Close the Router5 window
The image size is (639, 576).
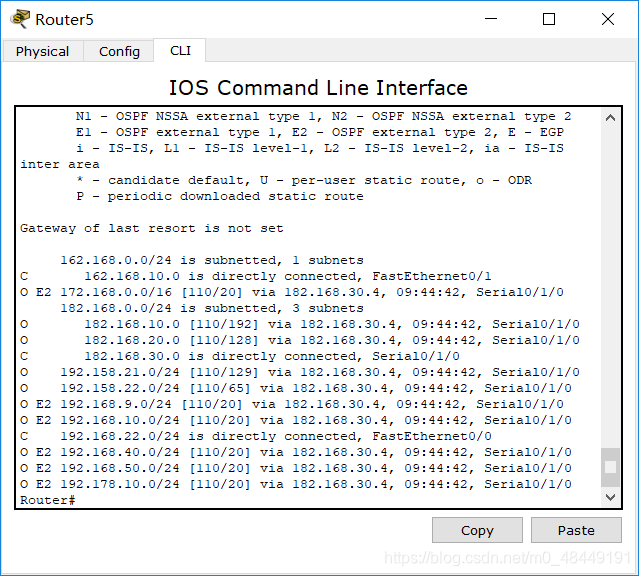[x=608, y=19]
